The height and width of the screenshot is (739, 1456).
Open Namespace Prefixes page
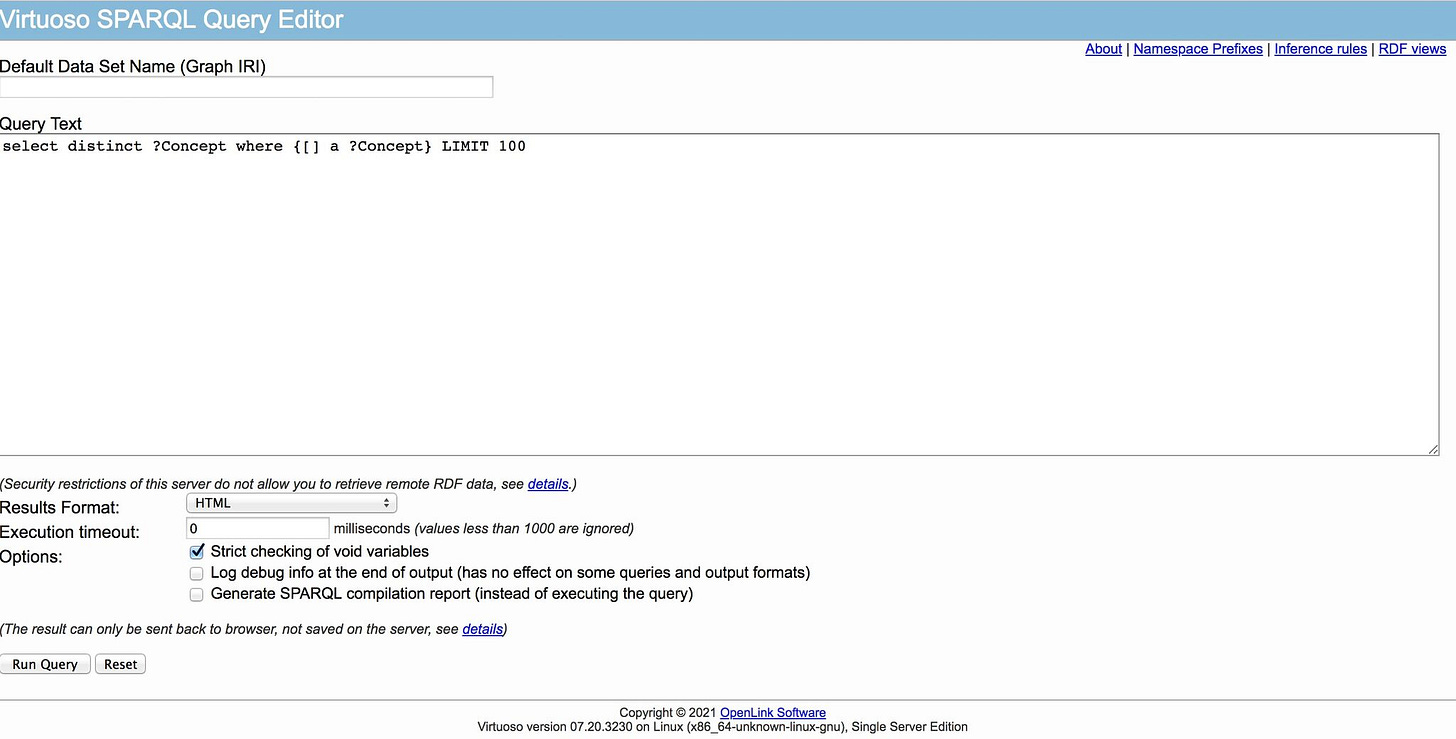point(1198,49)
